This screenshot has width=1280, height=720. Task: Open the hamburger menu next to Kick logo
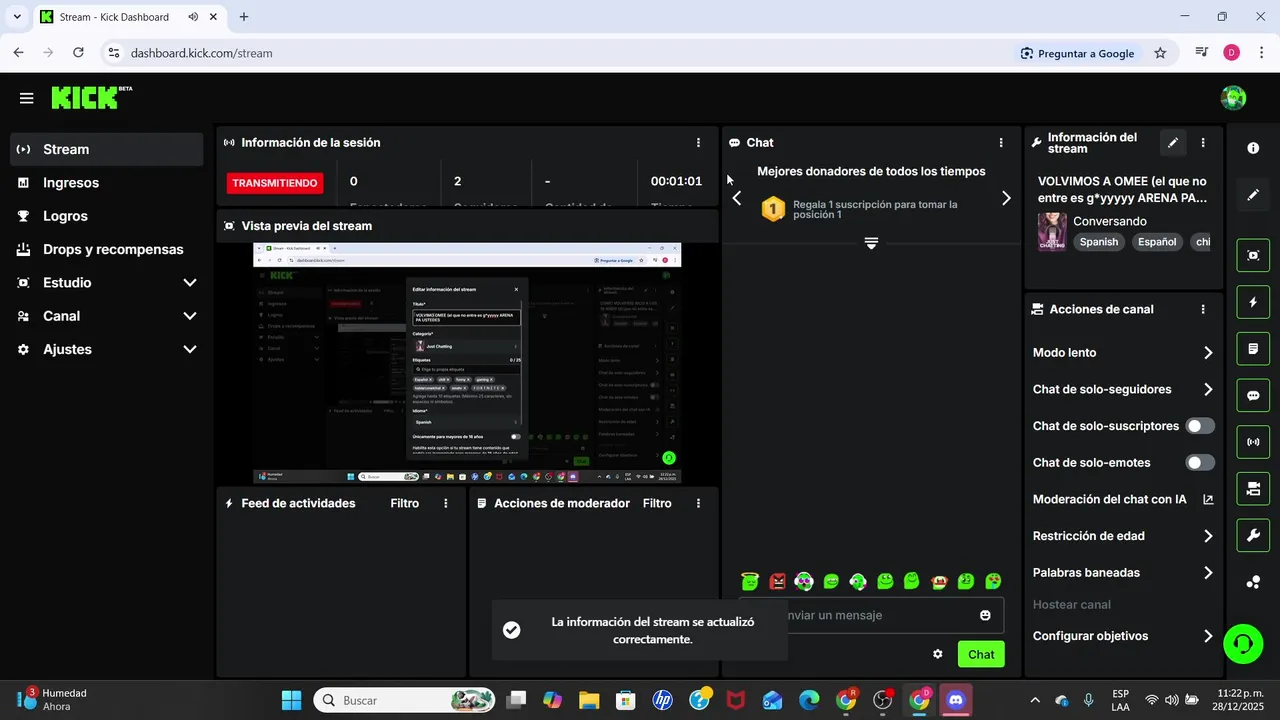tap(27, 98)
